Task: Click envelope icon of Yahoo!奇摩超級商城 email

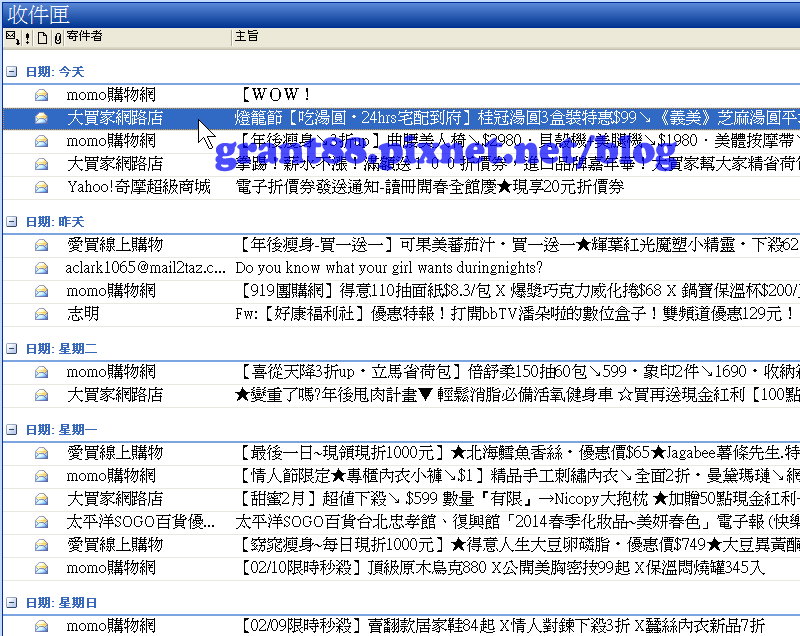Action: (41, 187)
